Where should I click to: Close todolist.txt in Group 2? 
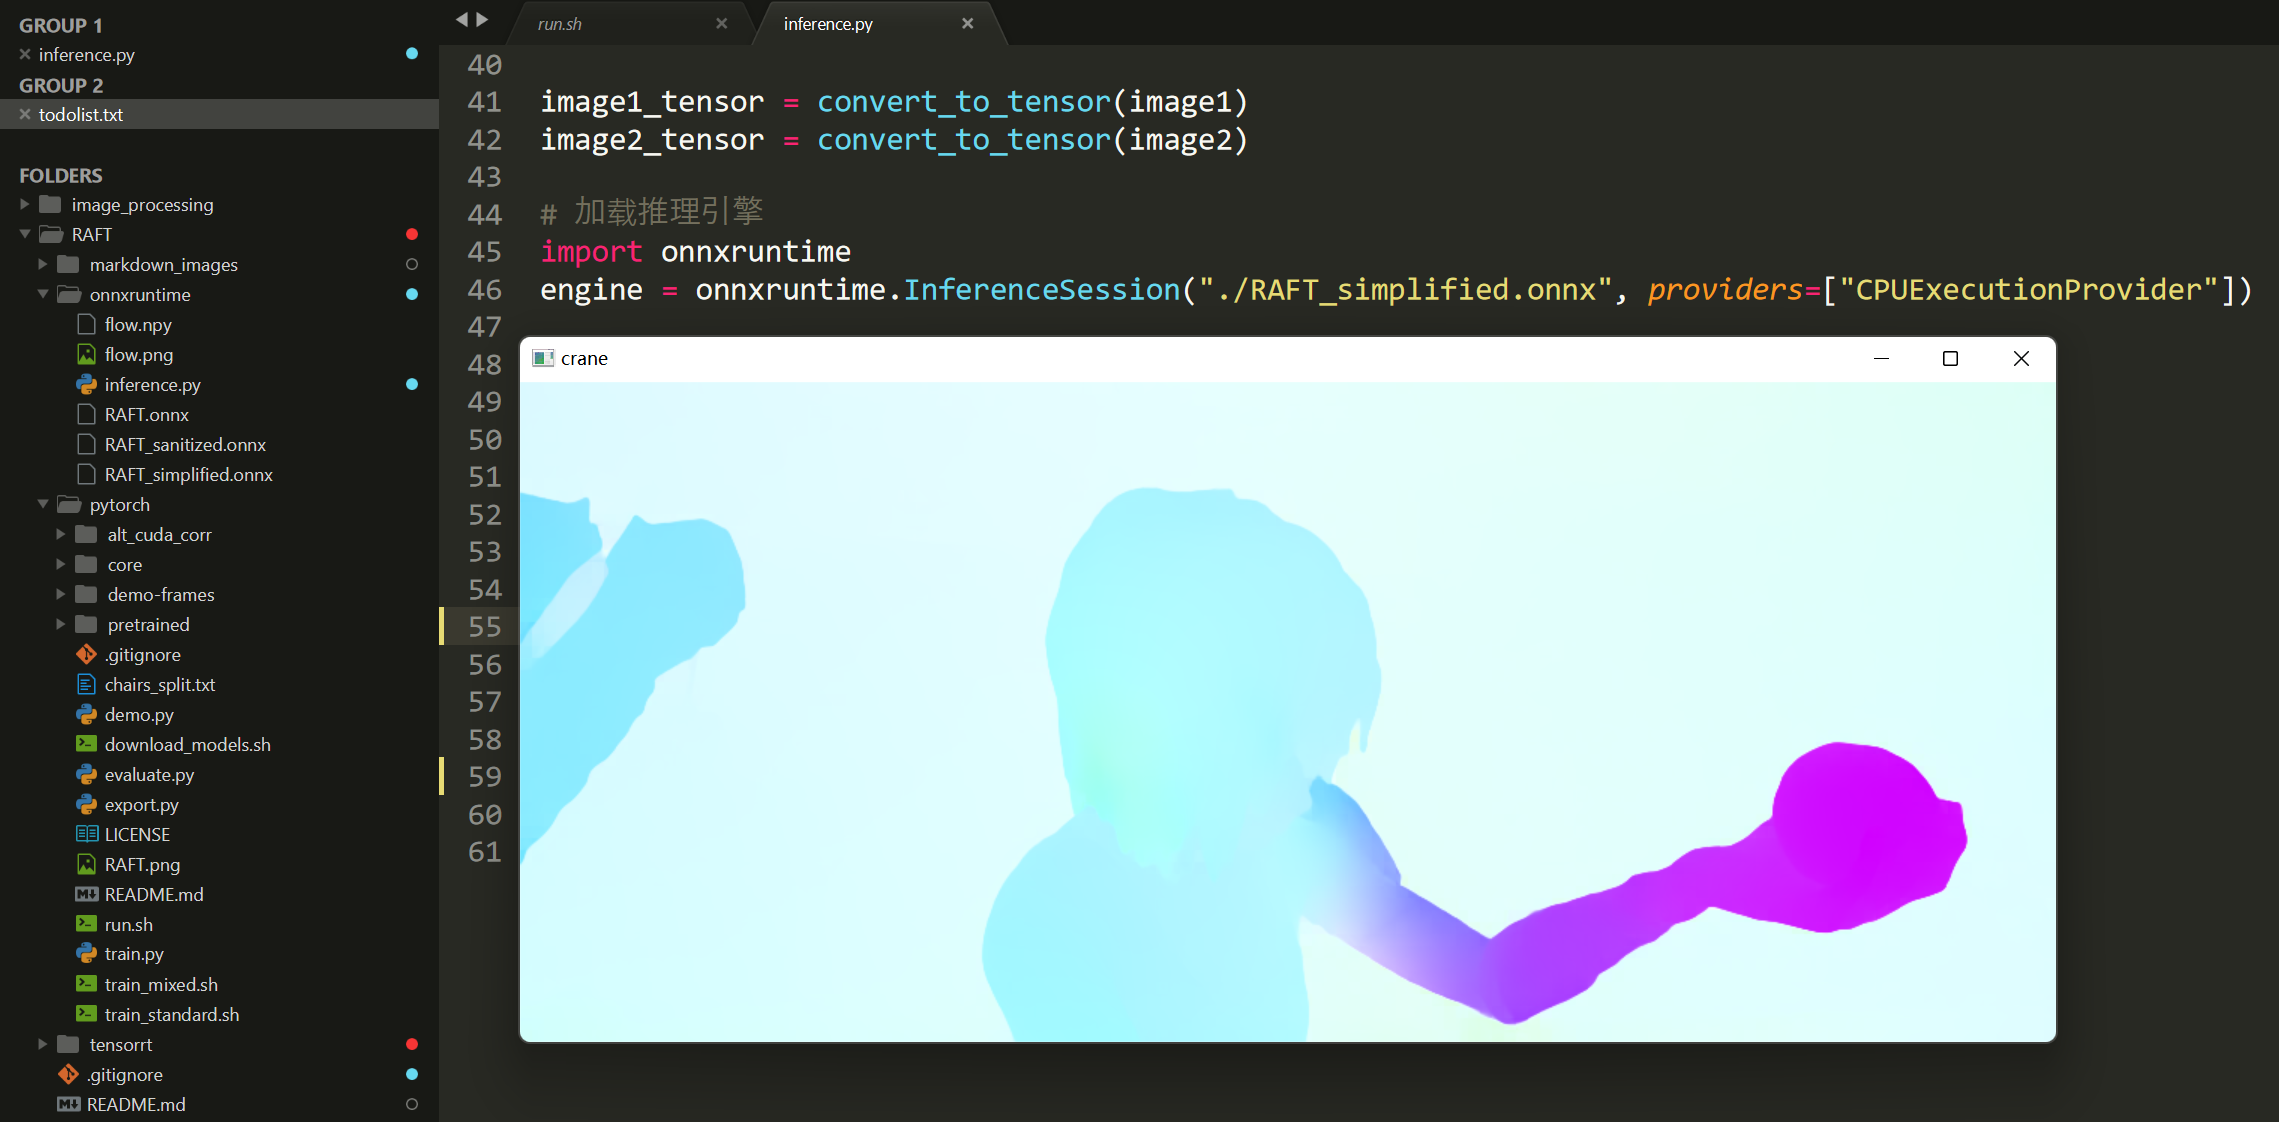[x=25, y=114]
